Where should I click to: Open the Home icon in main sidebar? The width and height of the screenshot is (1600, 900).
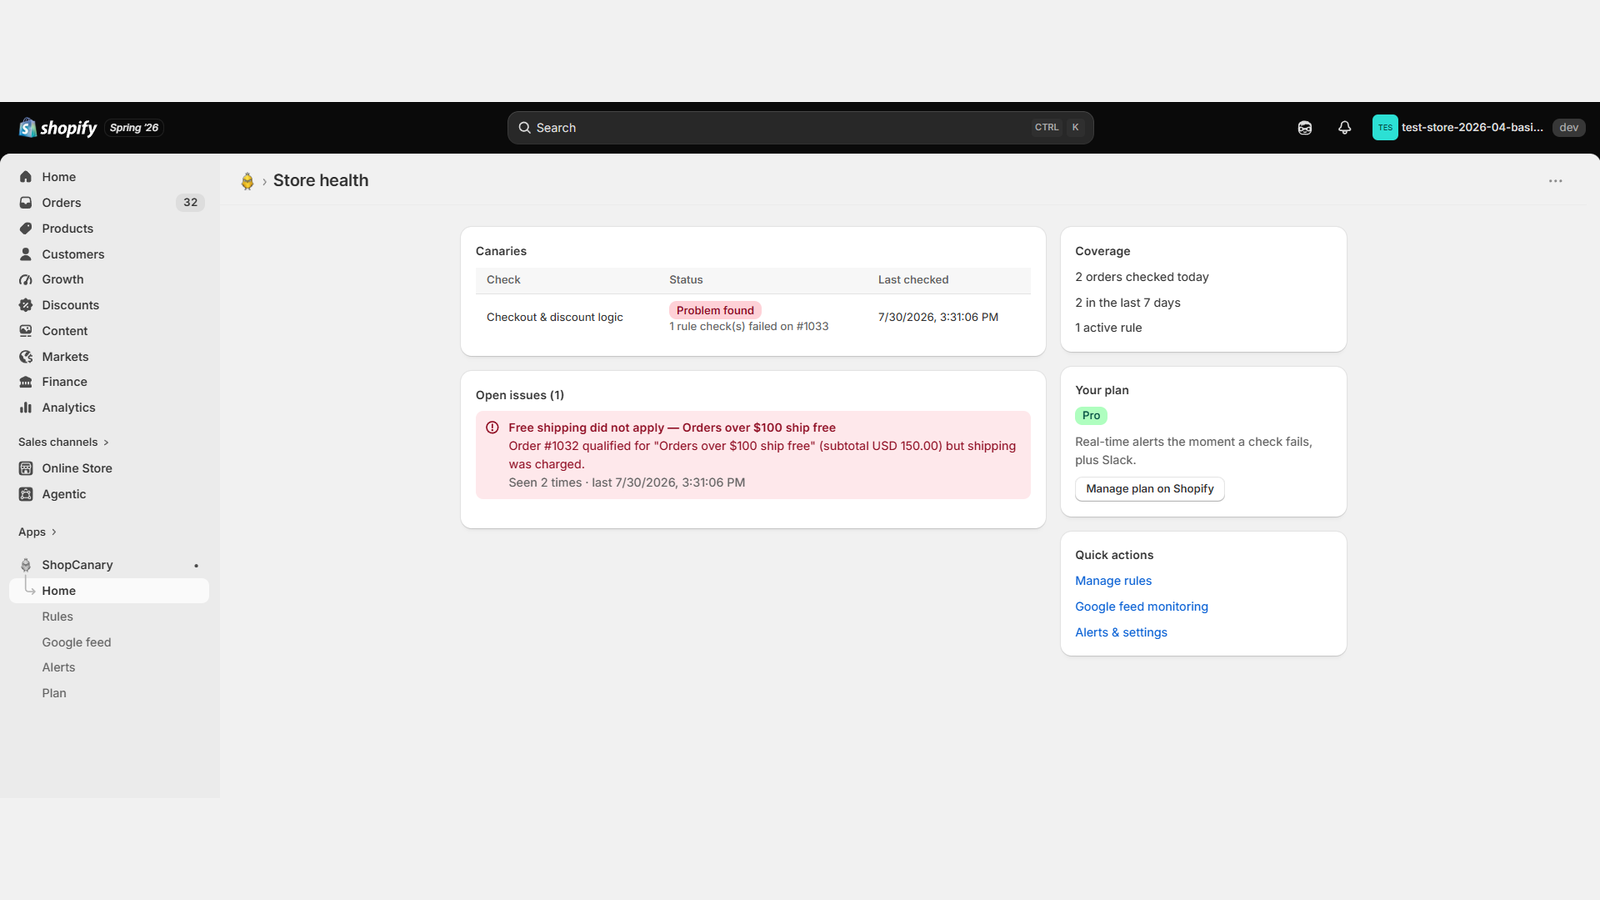tap(26, 177)
